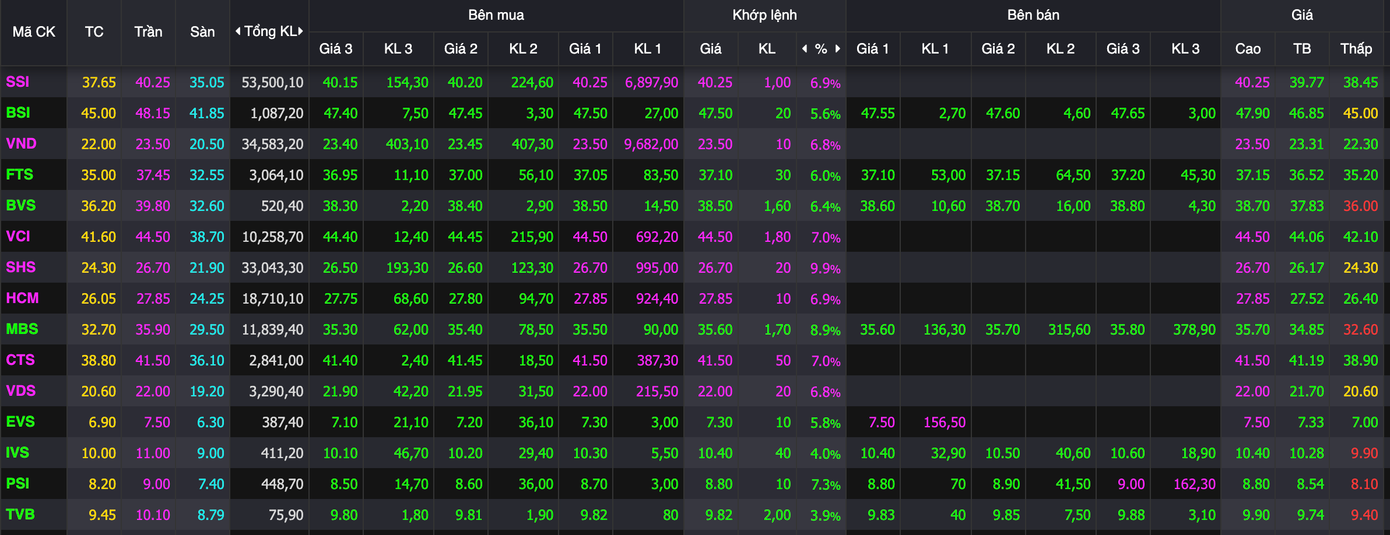Select the HCM ticker in the list
The image size is (1390, 535).
[22, 298]
